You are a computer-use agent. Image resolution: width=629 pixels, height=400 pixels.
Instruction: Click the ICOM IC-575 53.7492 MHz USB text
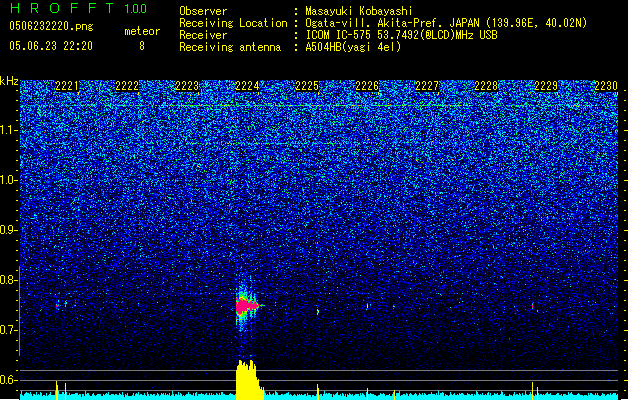click(401, 35)
